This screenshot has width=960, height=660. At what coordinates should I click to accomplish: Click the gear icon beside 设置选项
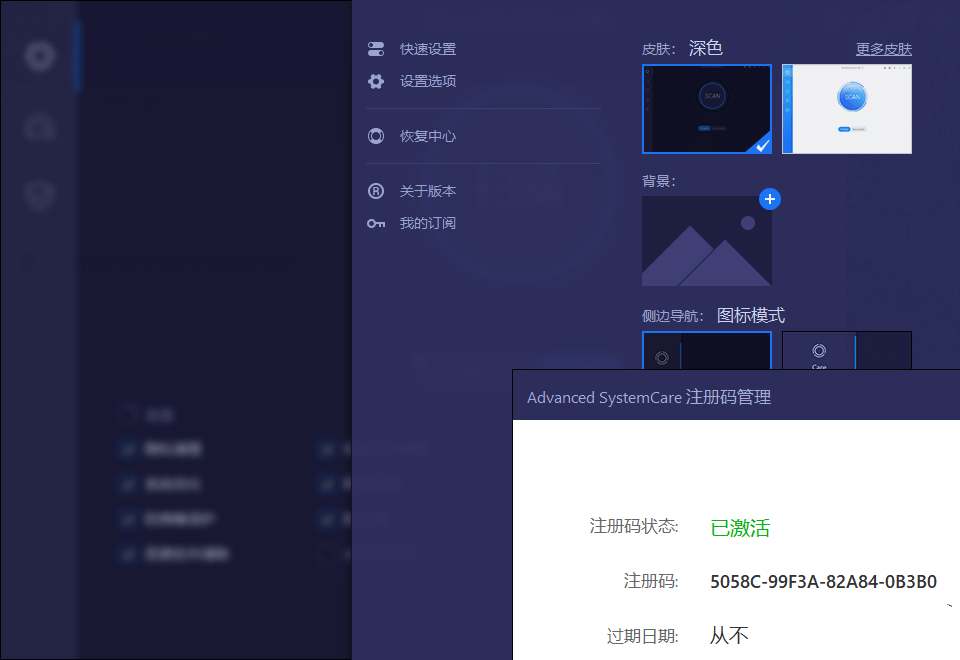click(x=376, y=81)
